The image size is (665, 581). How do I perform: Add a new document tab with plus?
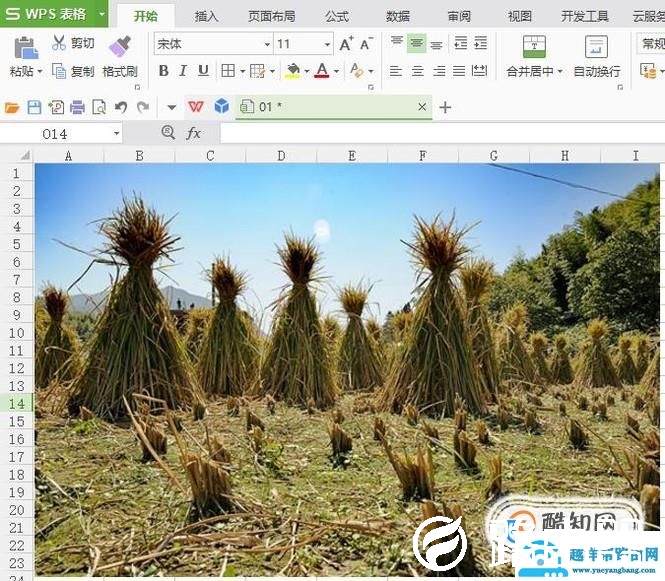(445, 107)
